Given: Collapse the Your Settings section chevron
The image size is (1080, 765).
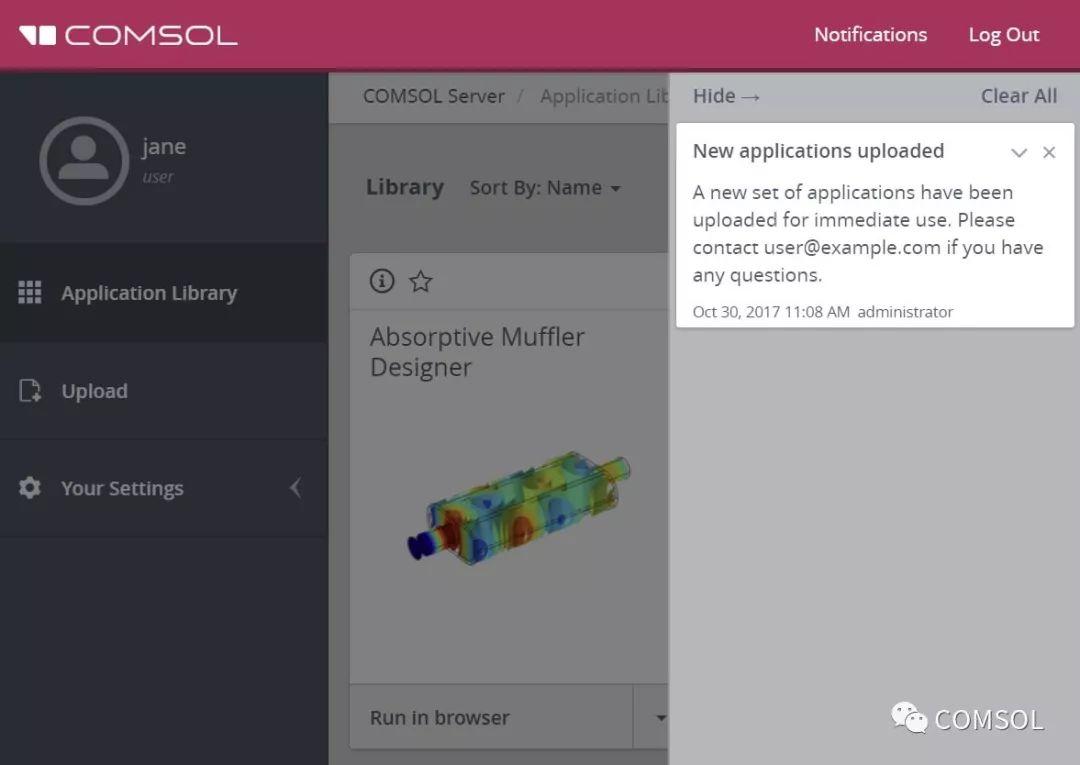Looking at the screenshot, I should tap(295, 488).
